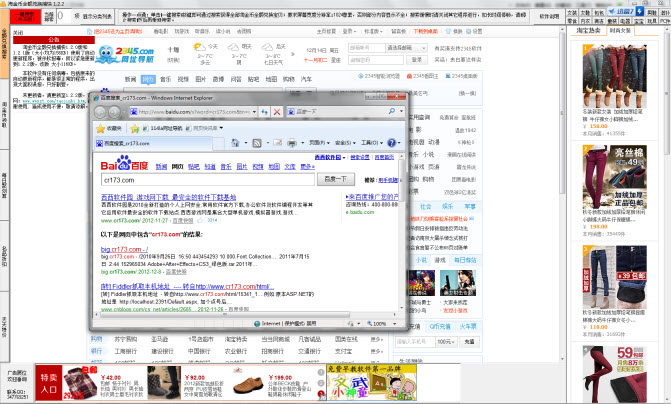The height and width of the screenshot is (404, 671).
Task: Click the 百度一下 search button
Action: tap(336, 179)
